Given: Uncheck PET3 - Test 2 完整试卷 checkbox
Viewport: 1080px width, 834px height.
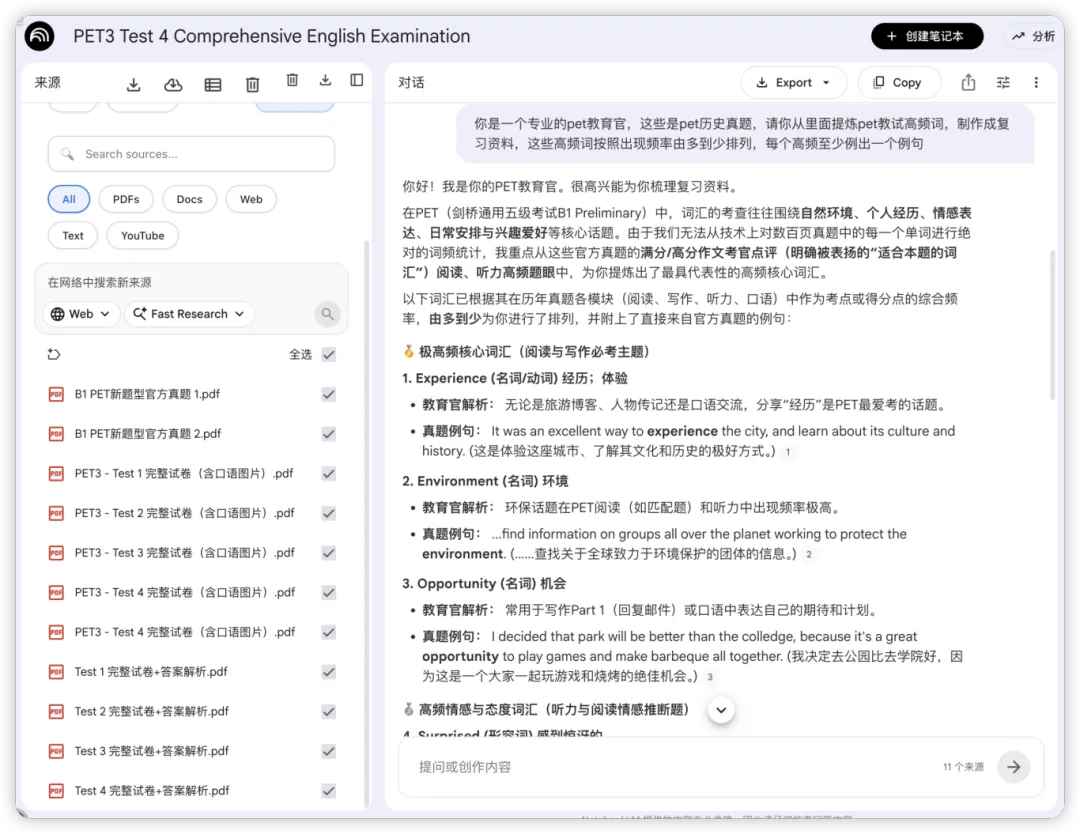Looking at the screenshot, I should click(329, 513).
